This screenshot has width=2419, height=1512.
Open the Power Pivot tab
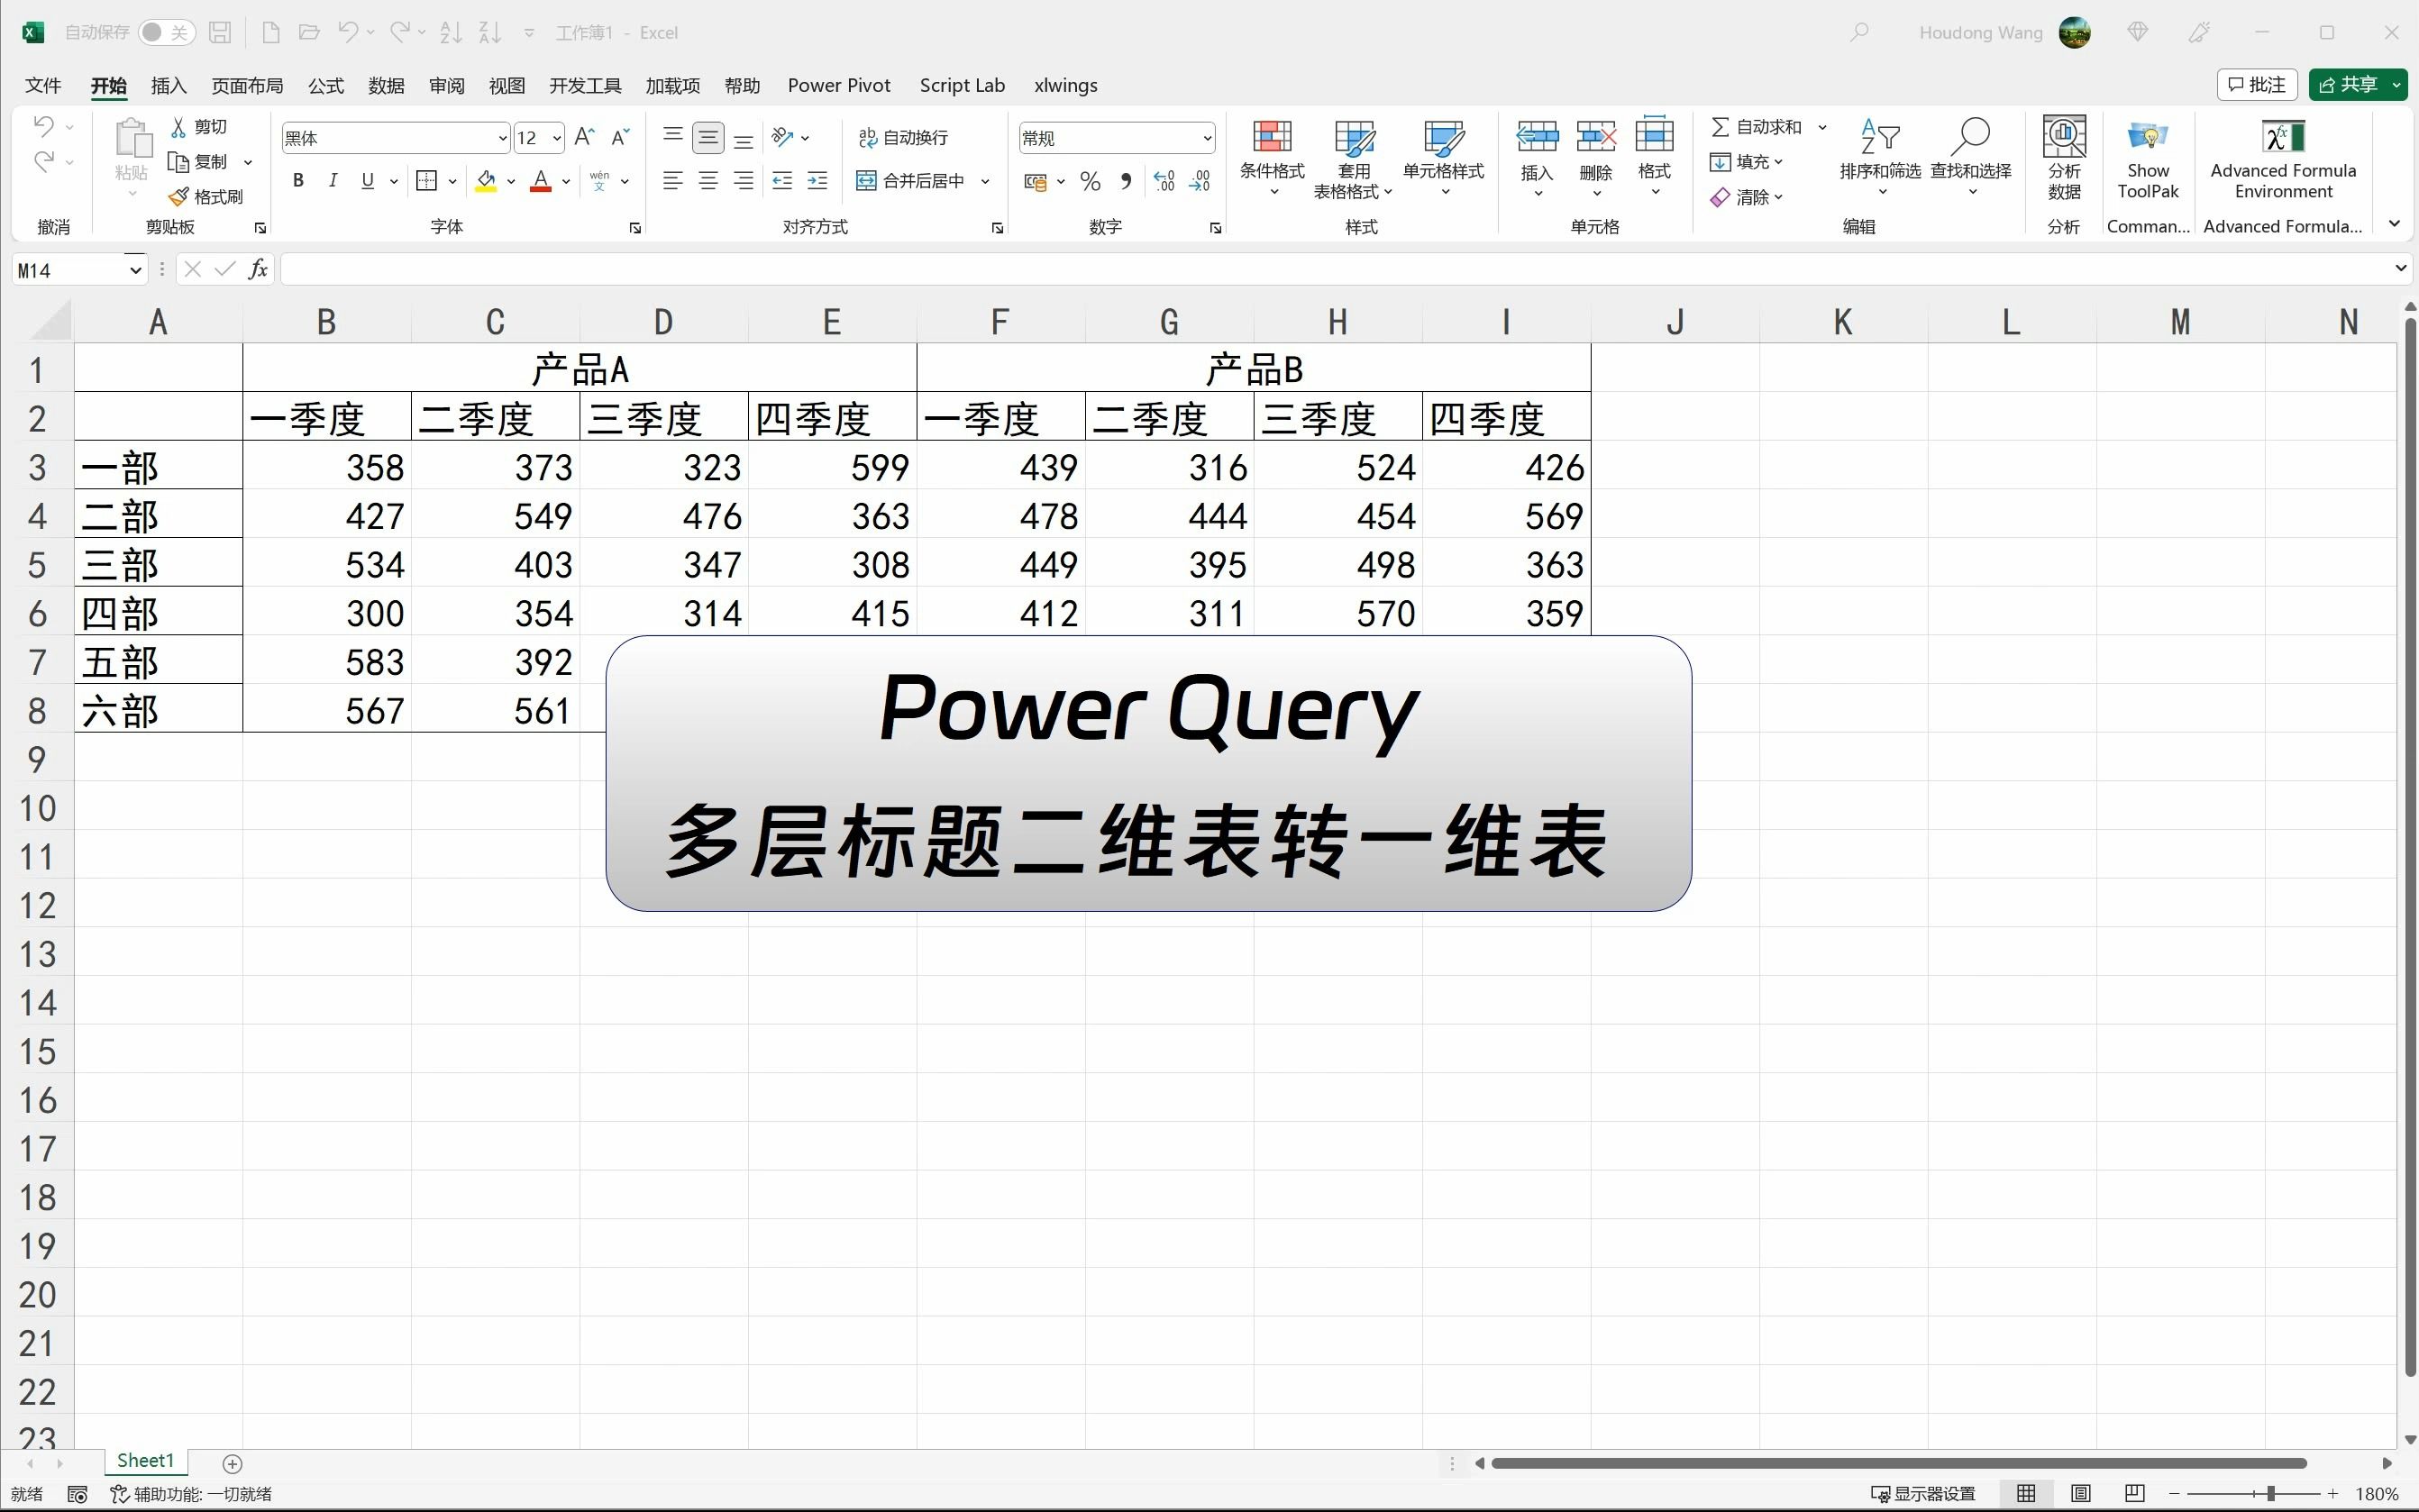[838, 85]
